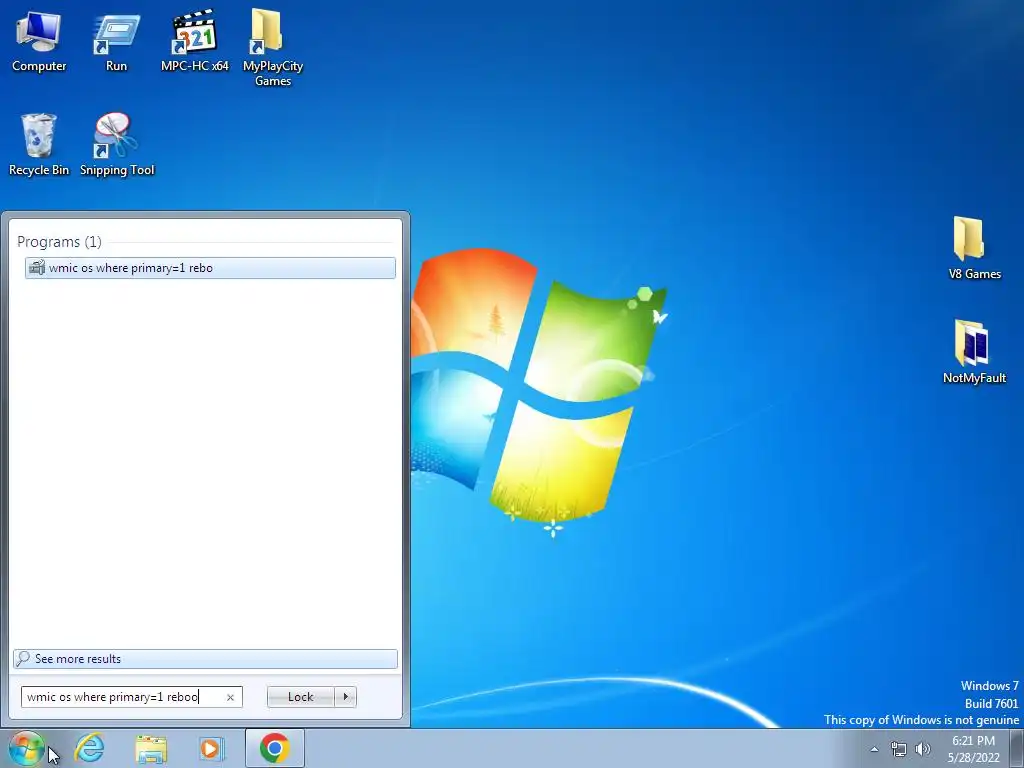The image size is (1024, 768).
Task: Select MPC-HC x64 desktop shortcut
Action: [x=195, y=41]
